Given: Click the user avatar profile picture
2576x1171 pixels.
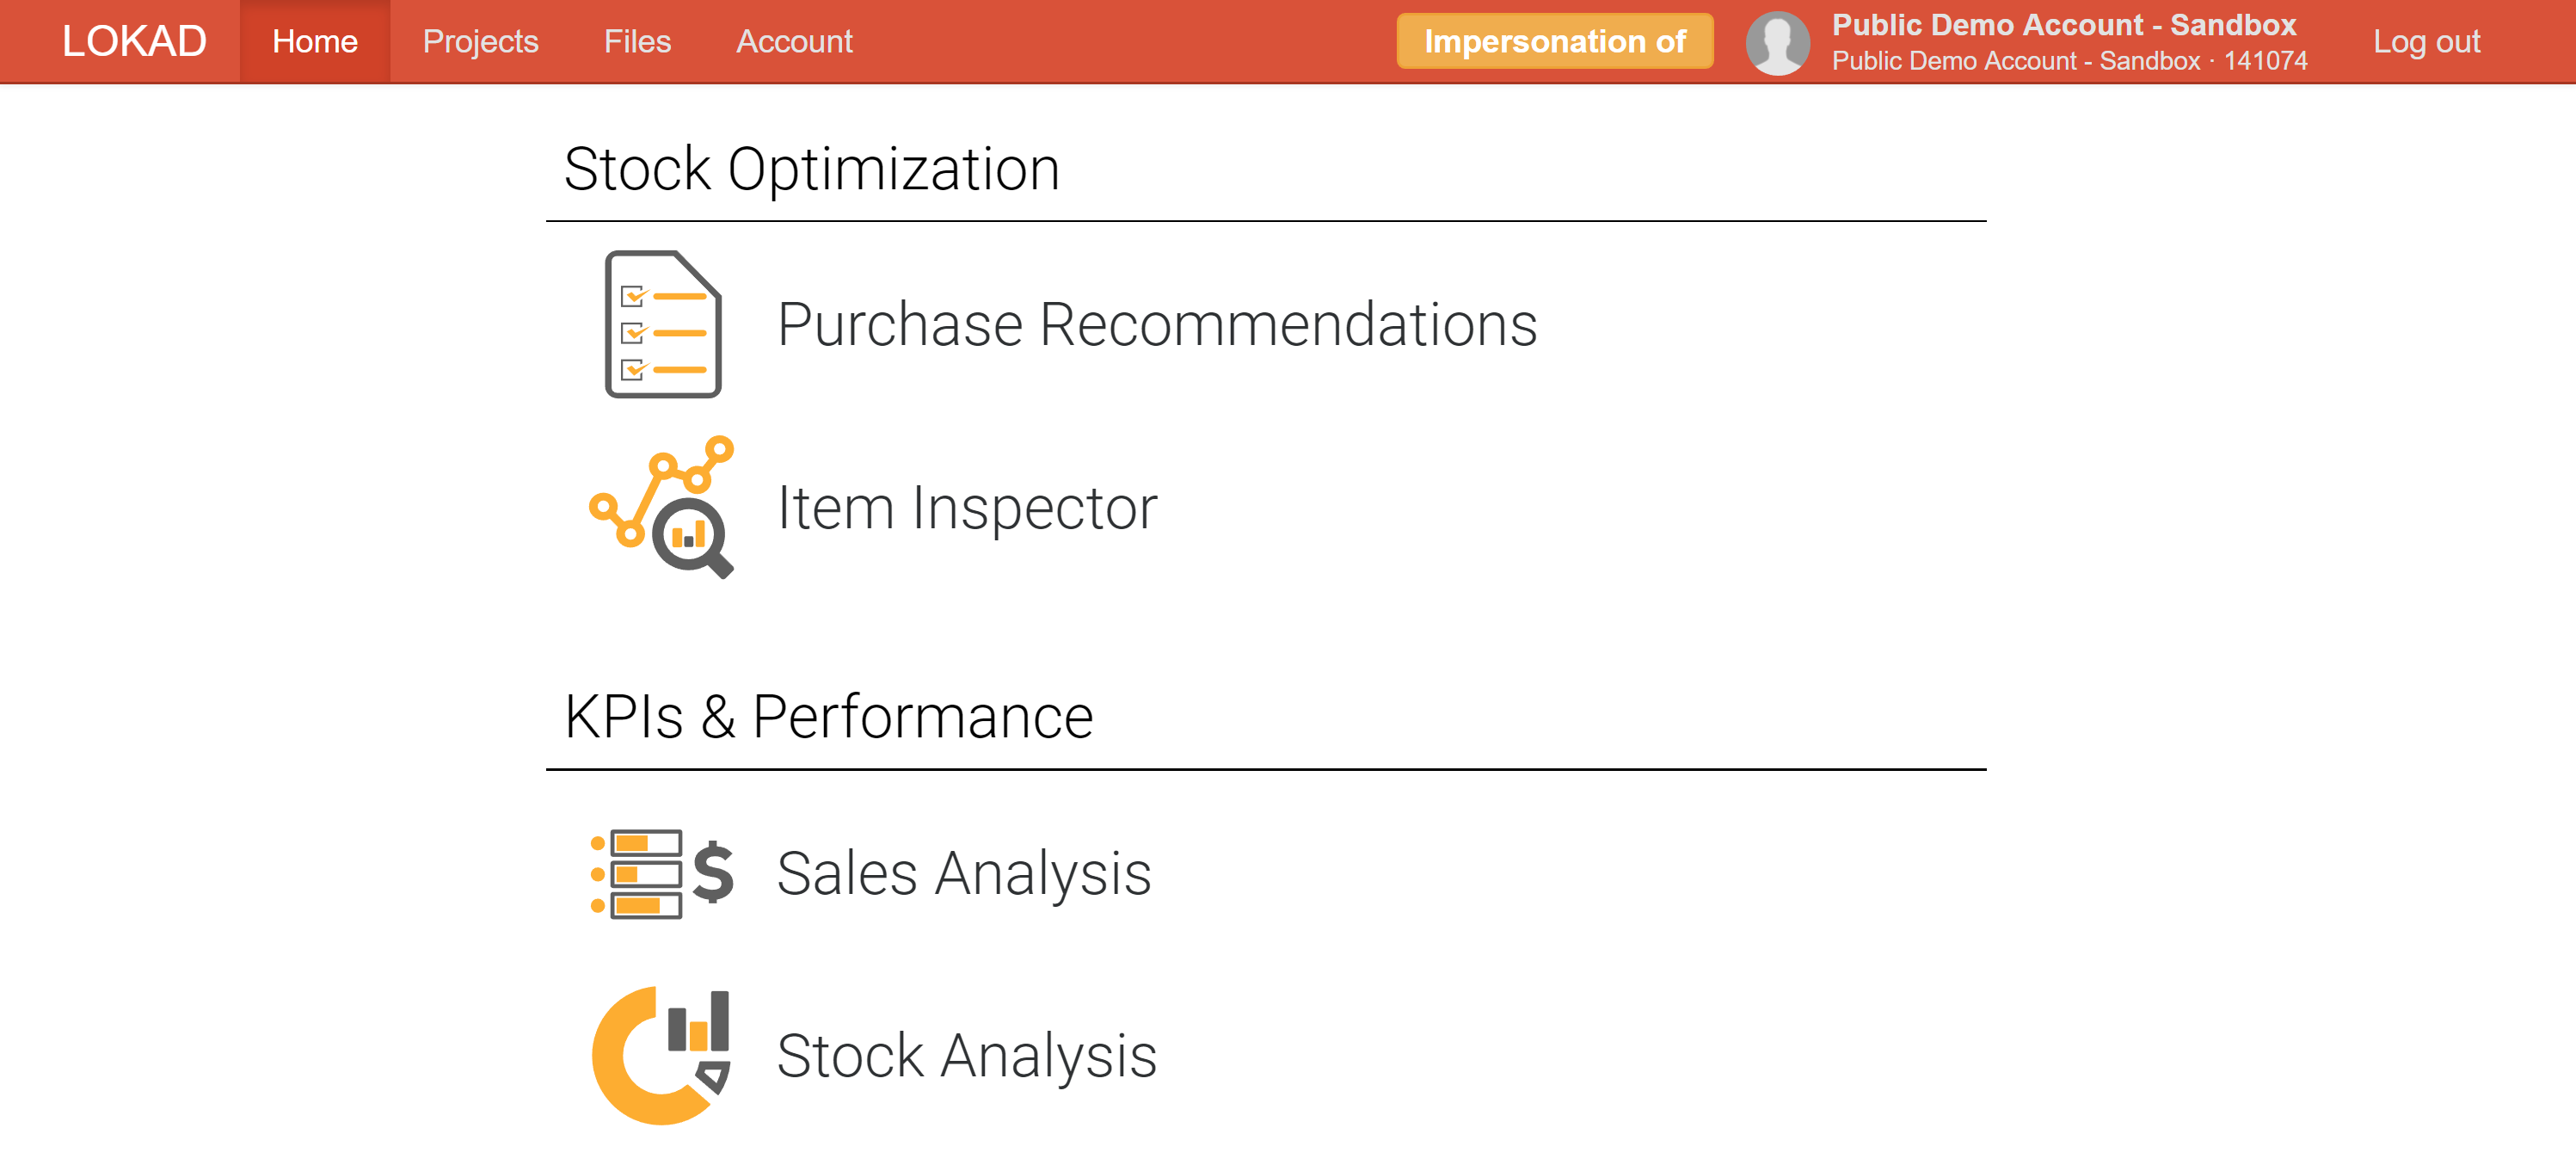Looking at the screenshot, I should click(1777, 42).
